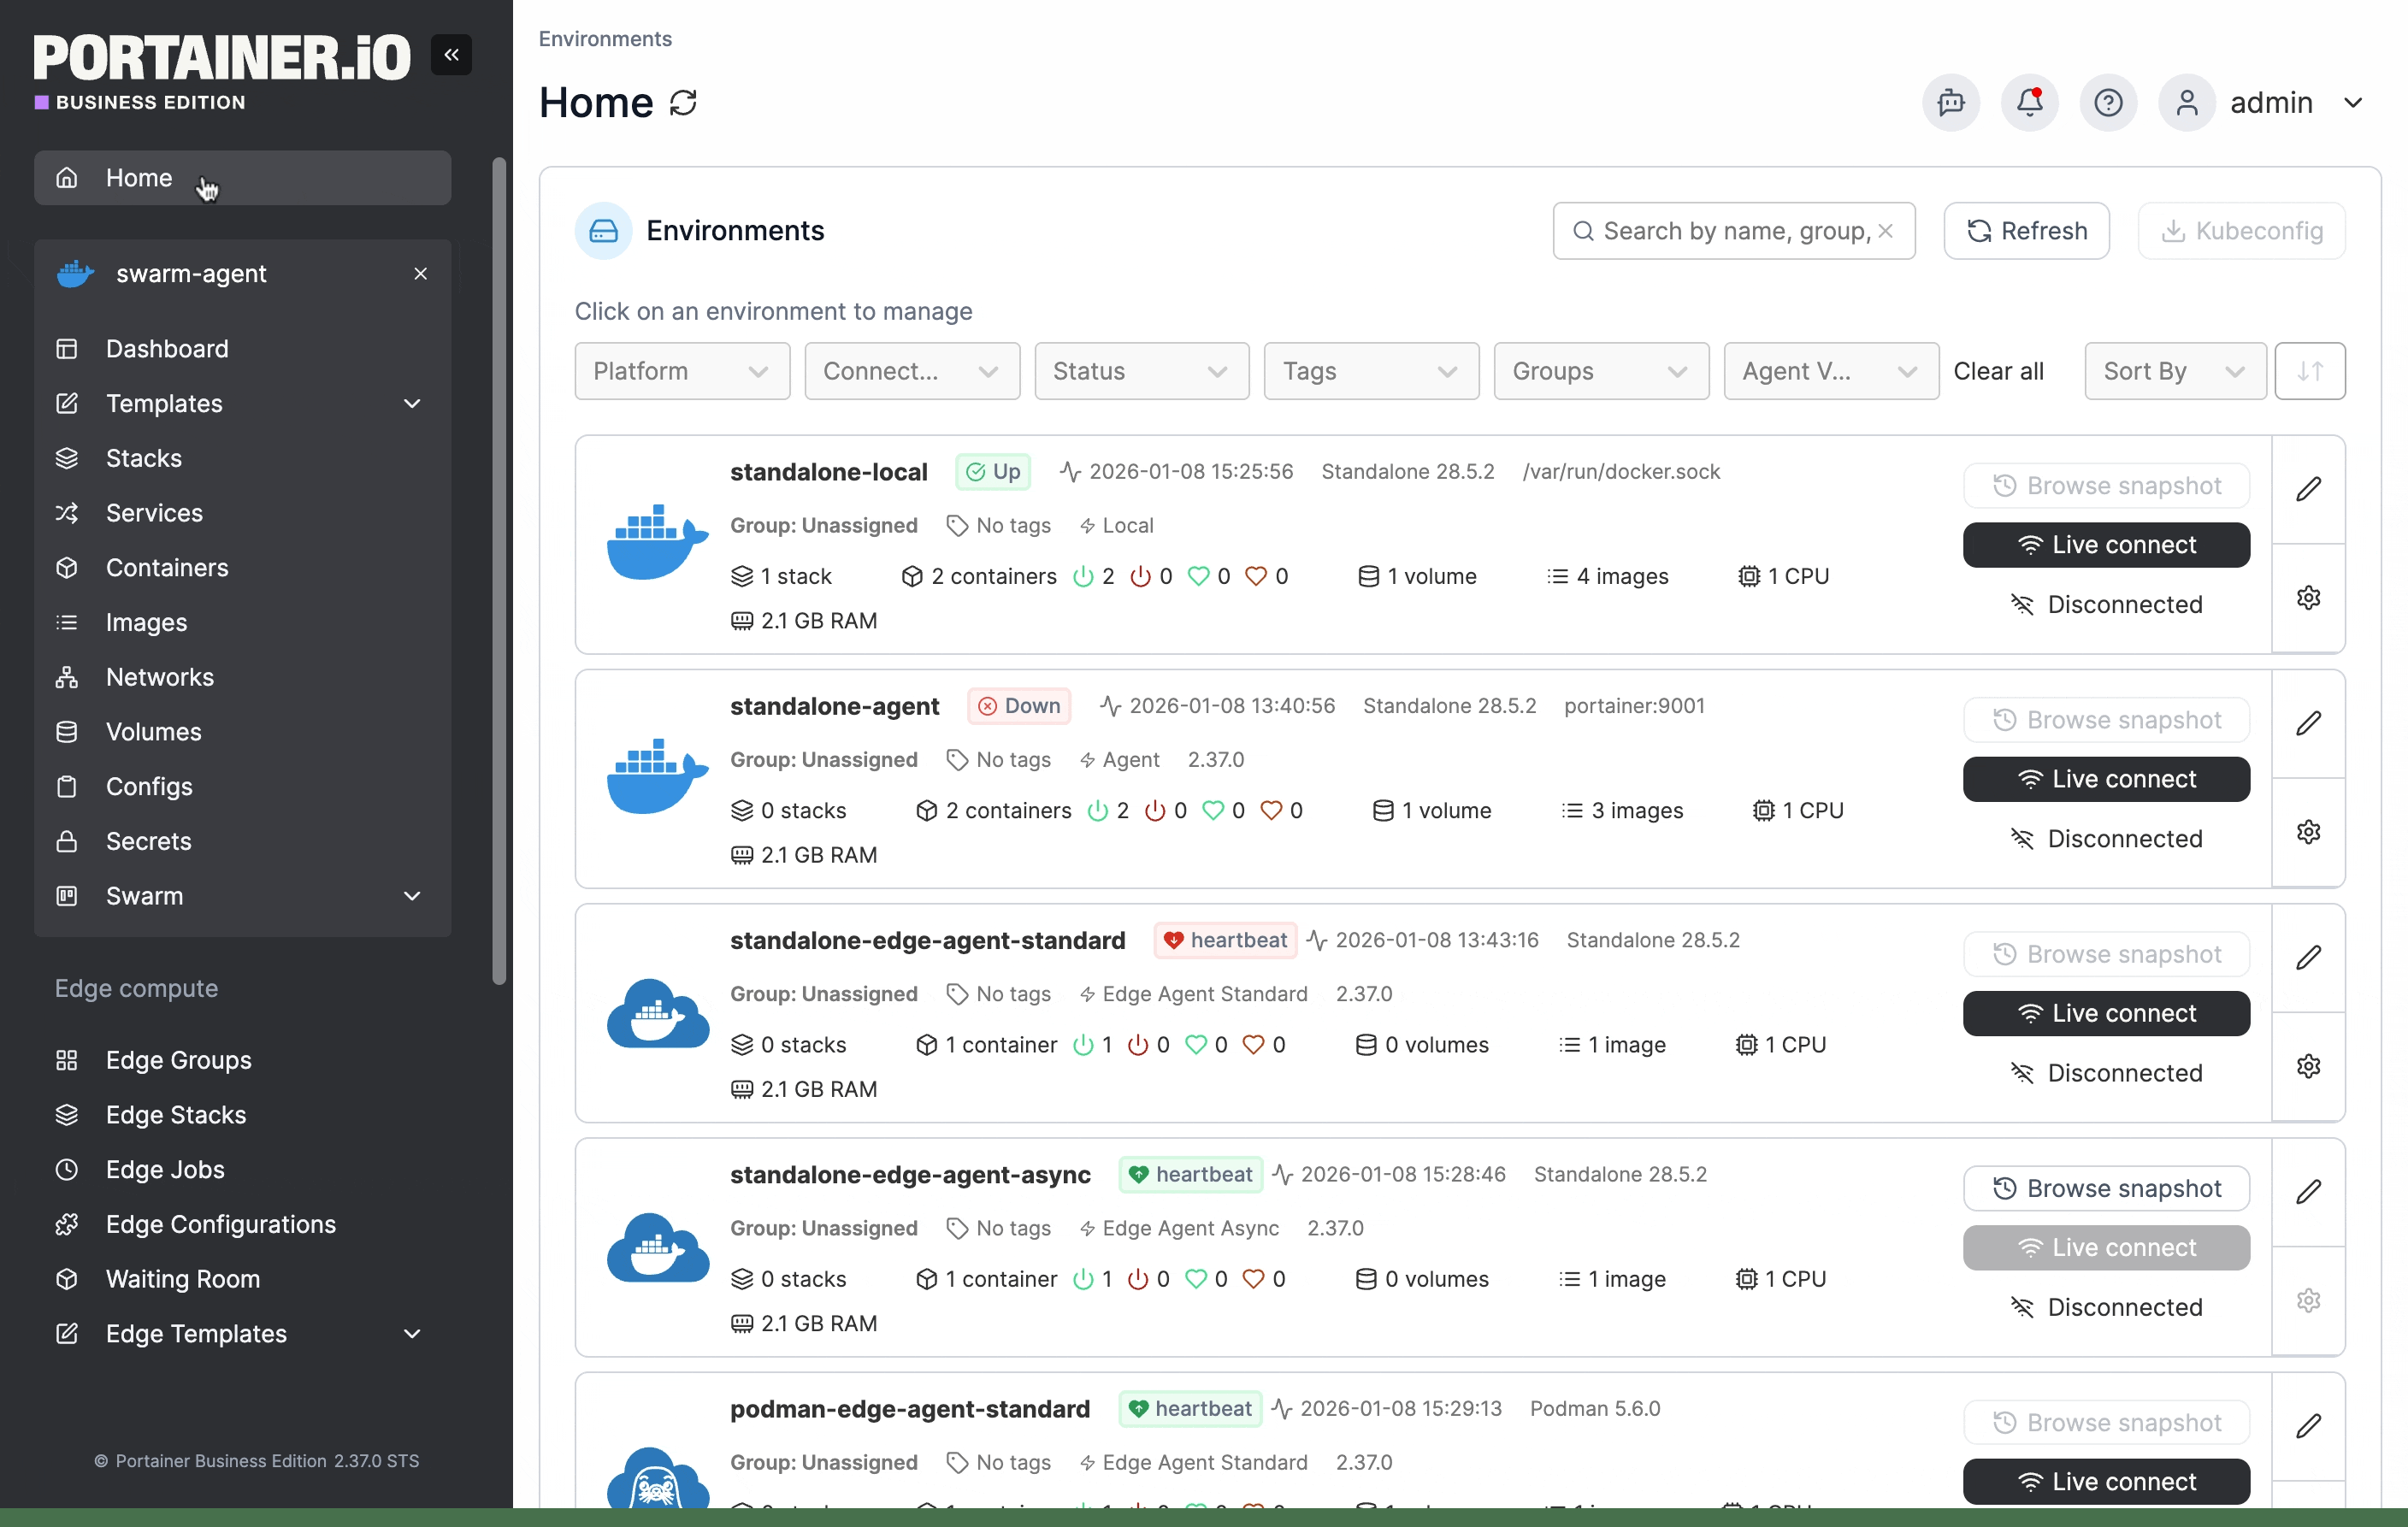
Task: Collapse the sidebar with the double-chevron icon
Action: [451, 55]
